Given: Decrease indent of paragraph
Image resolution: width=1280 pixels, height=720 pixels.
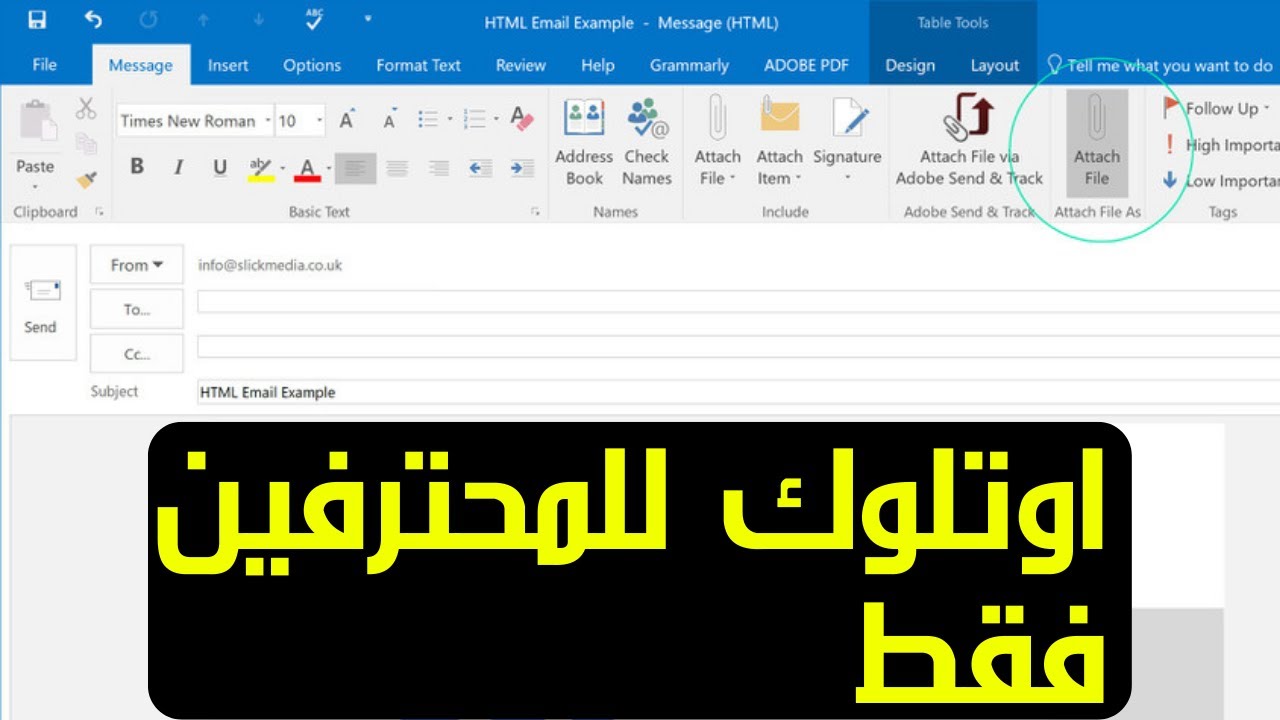Looking at the screenshot, I should coord(480,168).
